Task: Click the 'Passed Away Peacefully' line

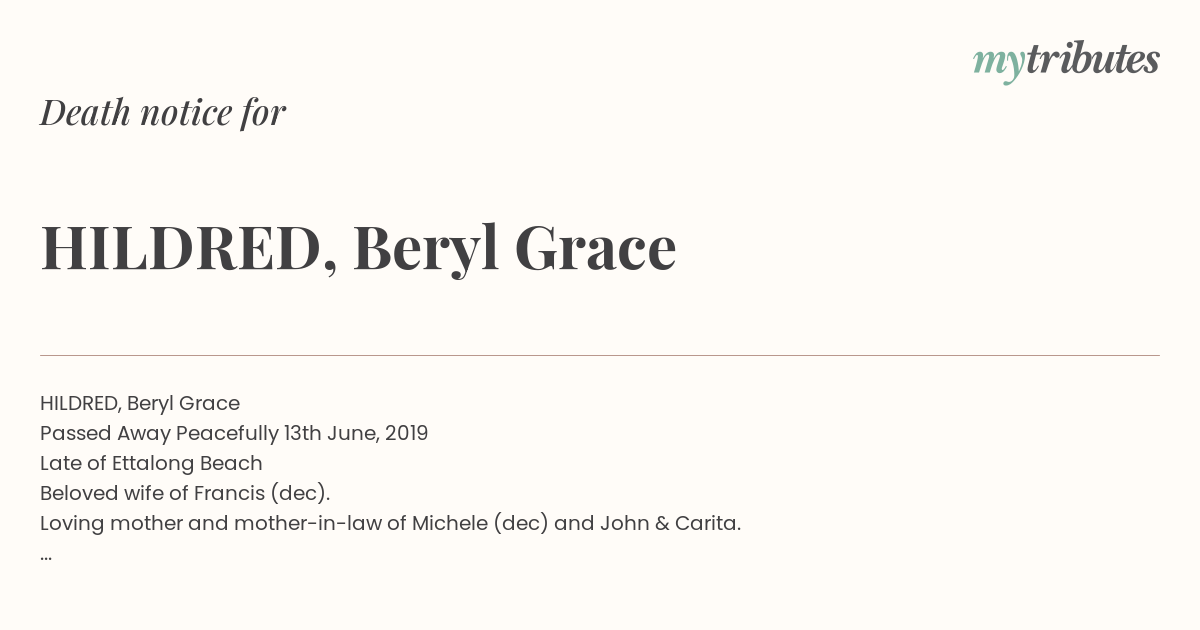Action: pos(234,433)
